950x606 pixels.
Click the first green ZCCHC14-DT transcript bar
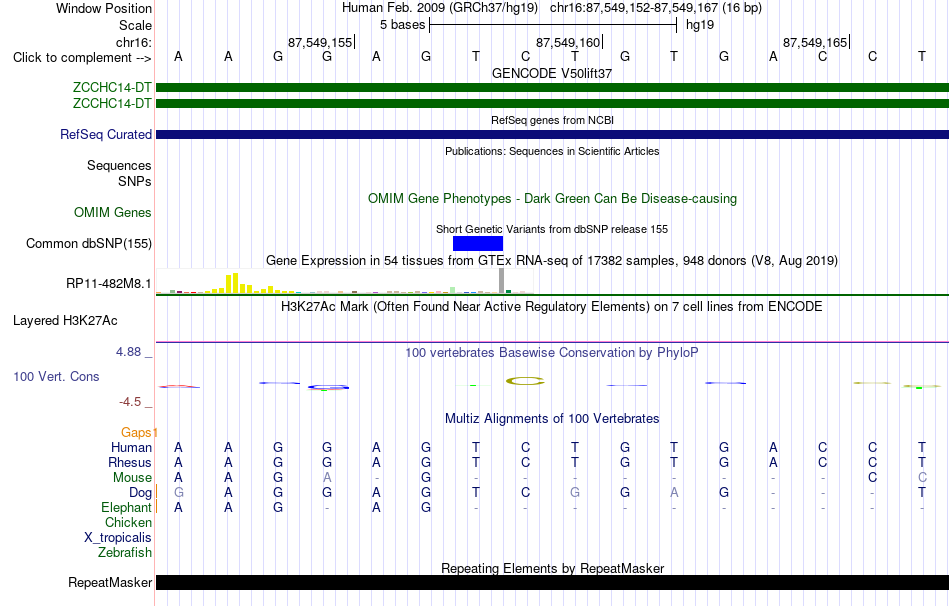pyautogui.click(x=553, y=88)
